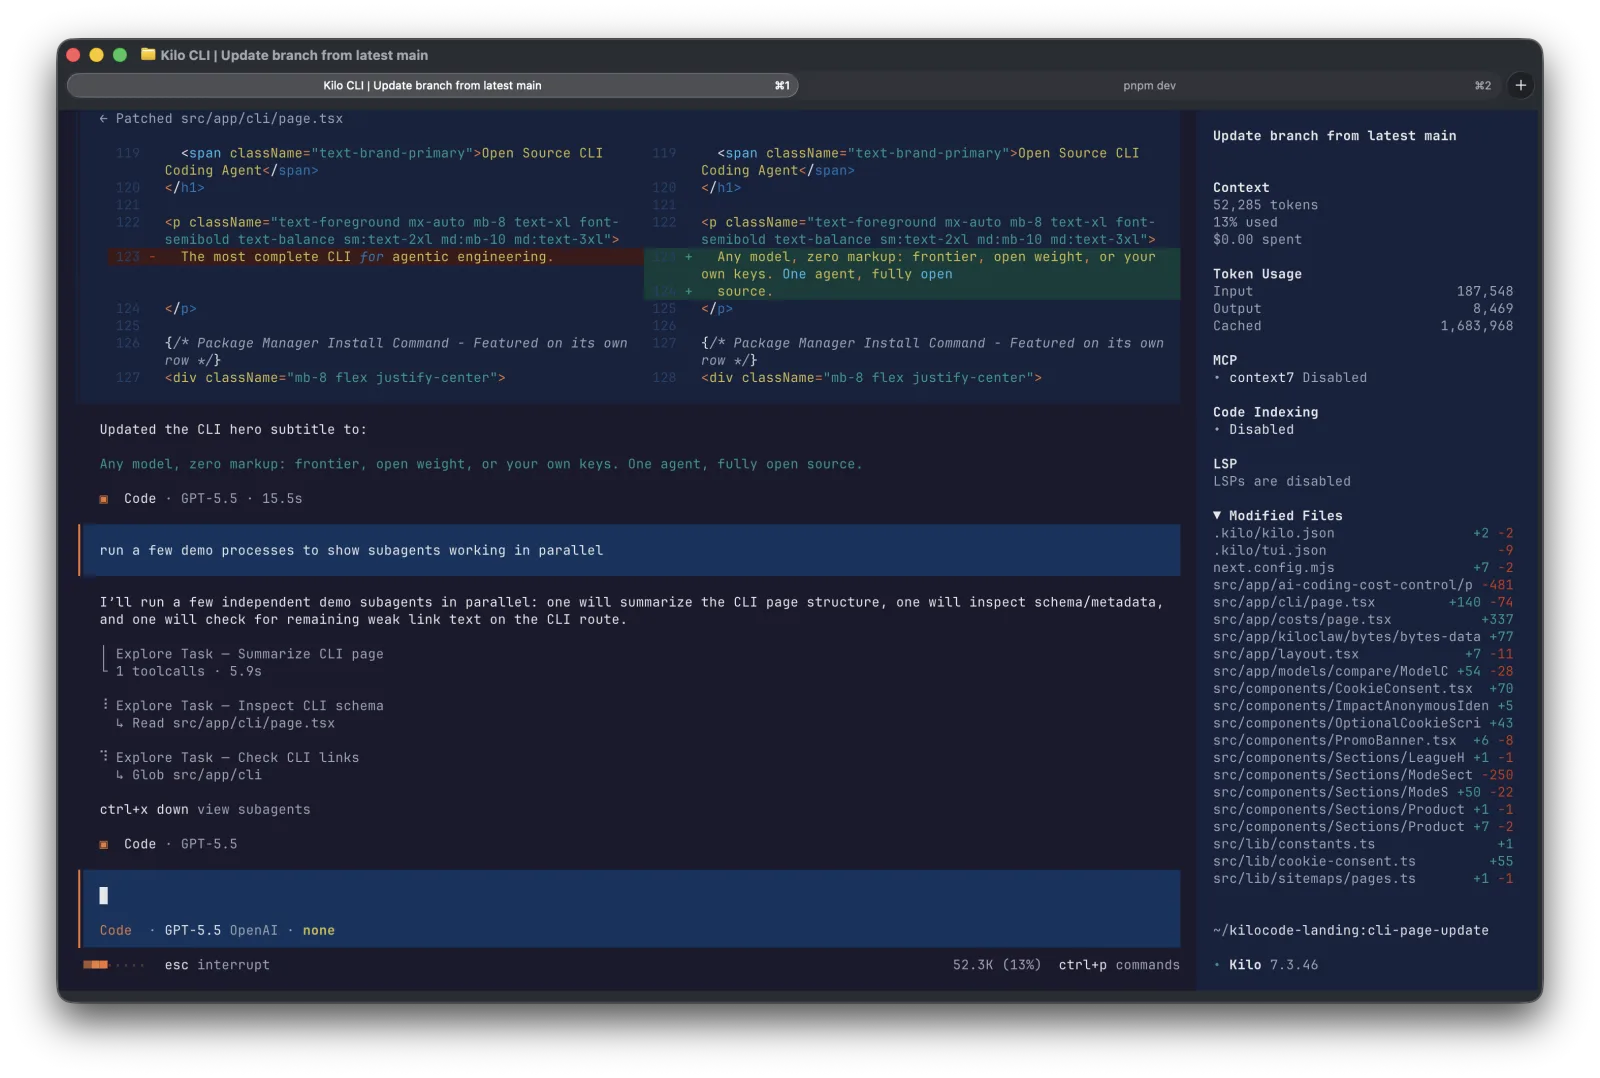The image size is (1600, 1078).
Task: Click removed diff line 'The most complete CLI'
Action: (x=375, y=257)
